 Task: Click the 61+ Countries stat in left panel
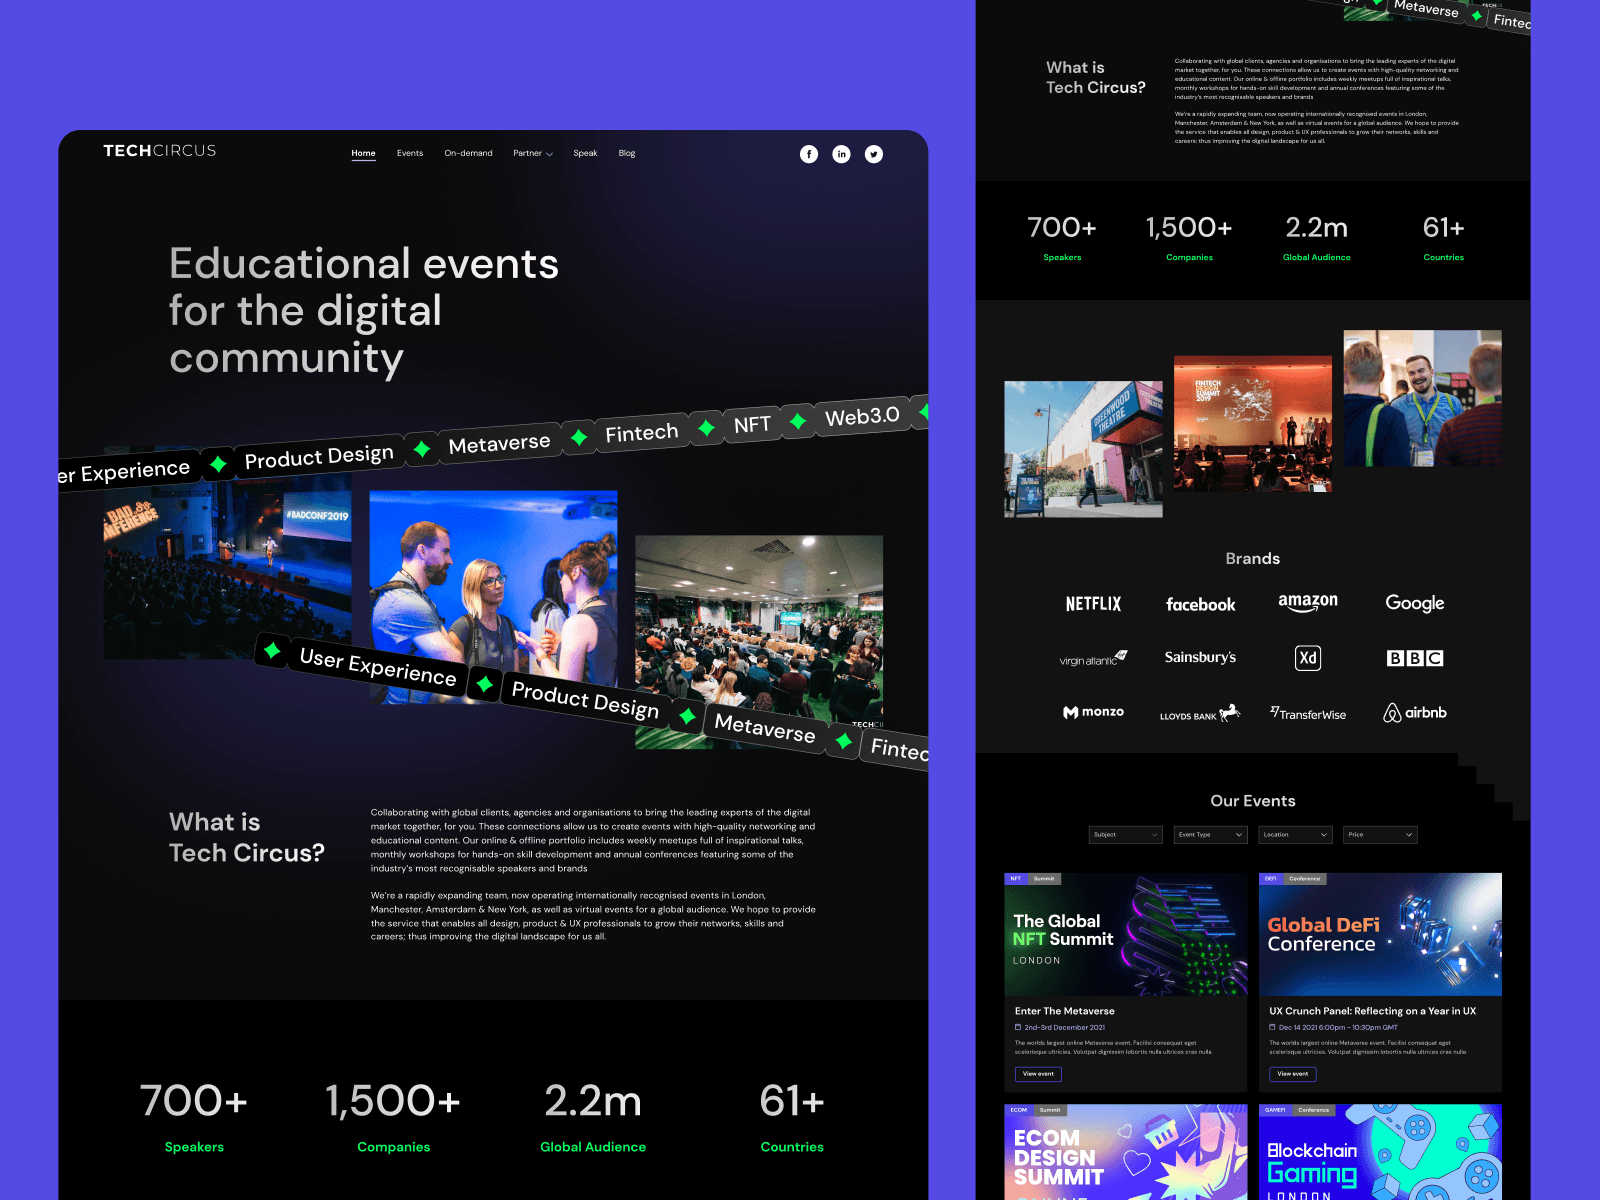[x=792, y=1117]
